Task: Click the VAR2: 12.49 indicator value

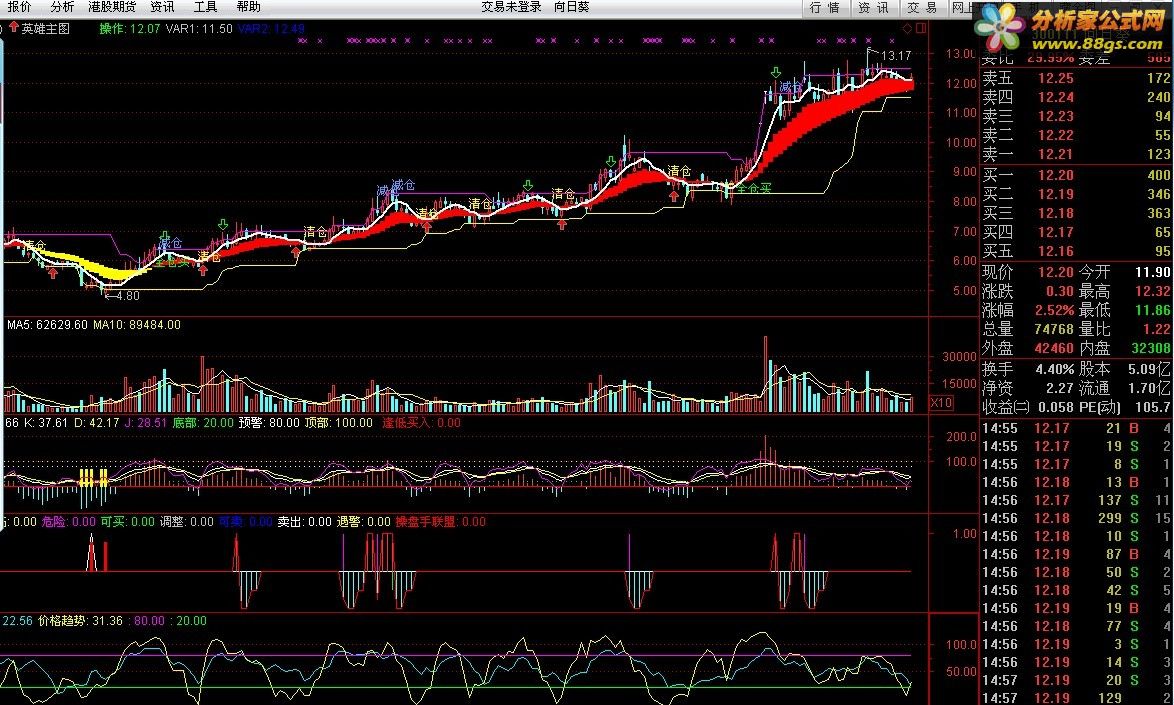Action: pos(271,28)
